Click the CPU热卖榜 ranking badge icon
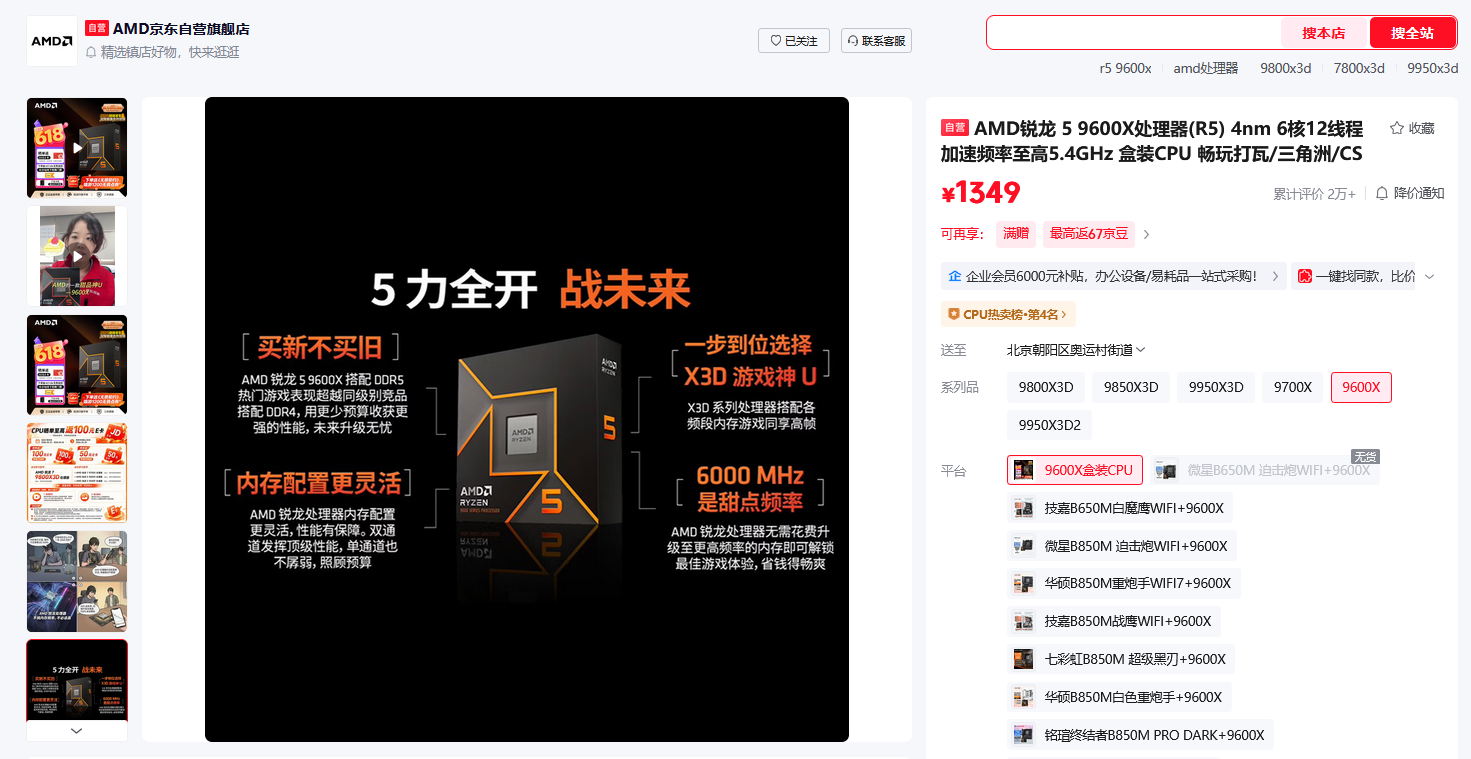Screen dimensions: 1471x759 953,314
